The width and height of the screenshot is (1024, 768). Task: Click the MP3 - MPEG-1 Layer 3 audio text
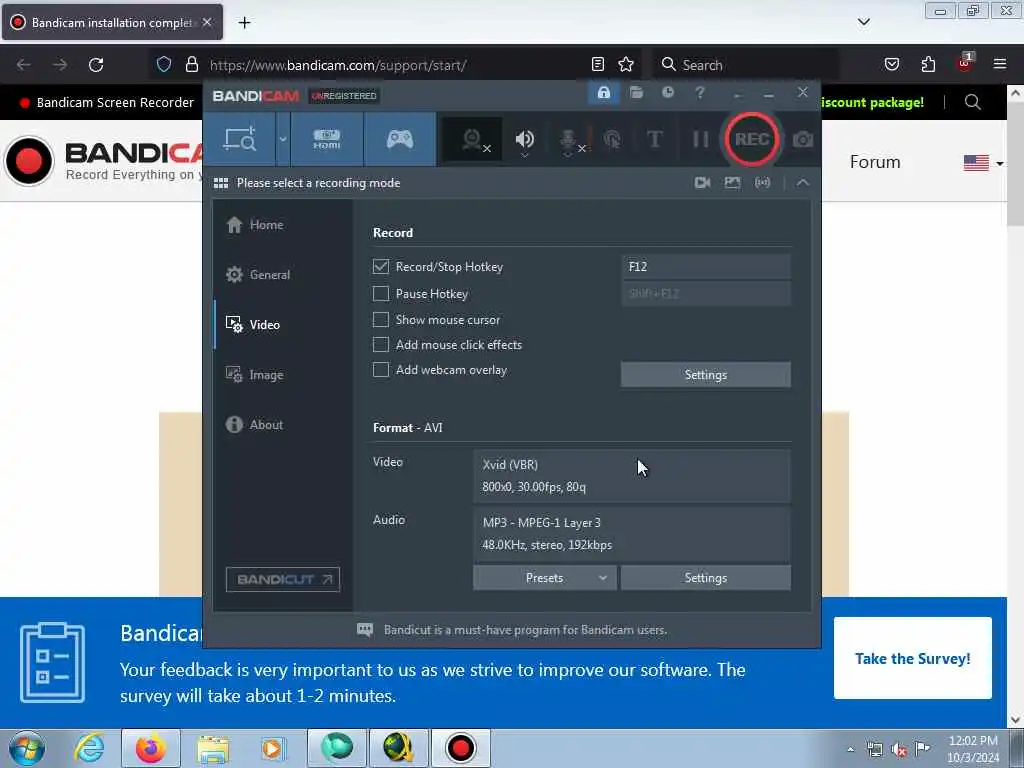tap(541, 522)
